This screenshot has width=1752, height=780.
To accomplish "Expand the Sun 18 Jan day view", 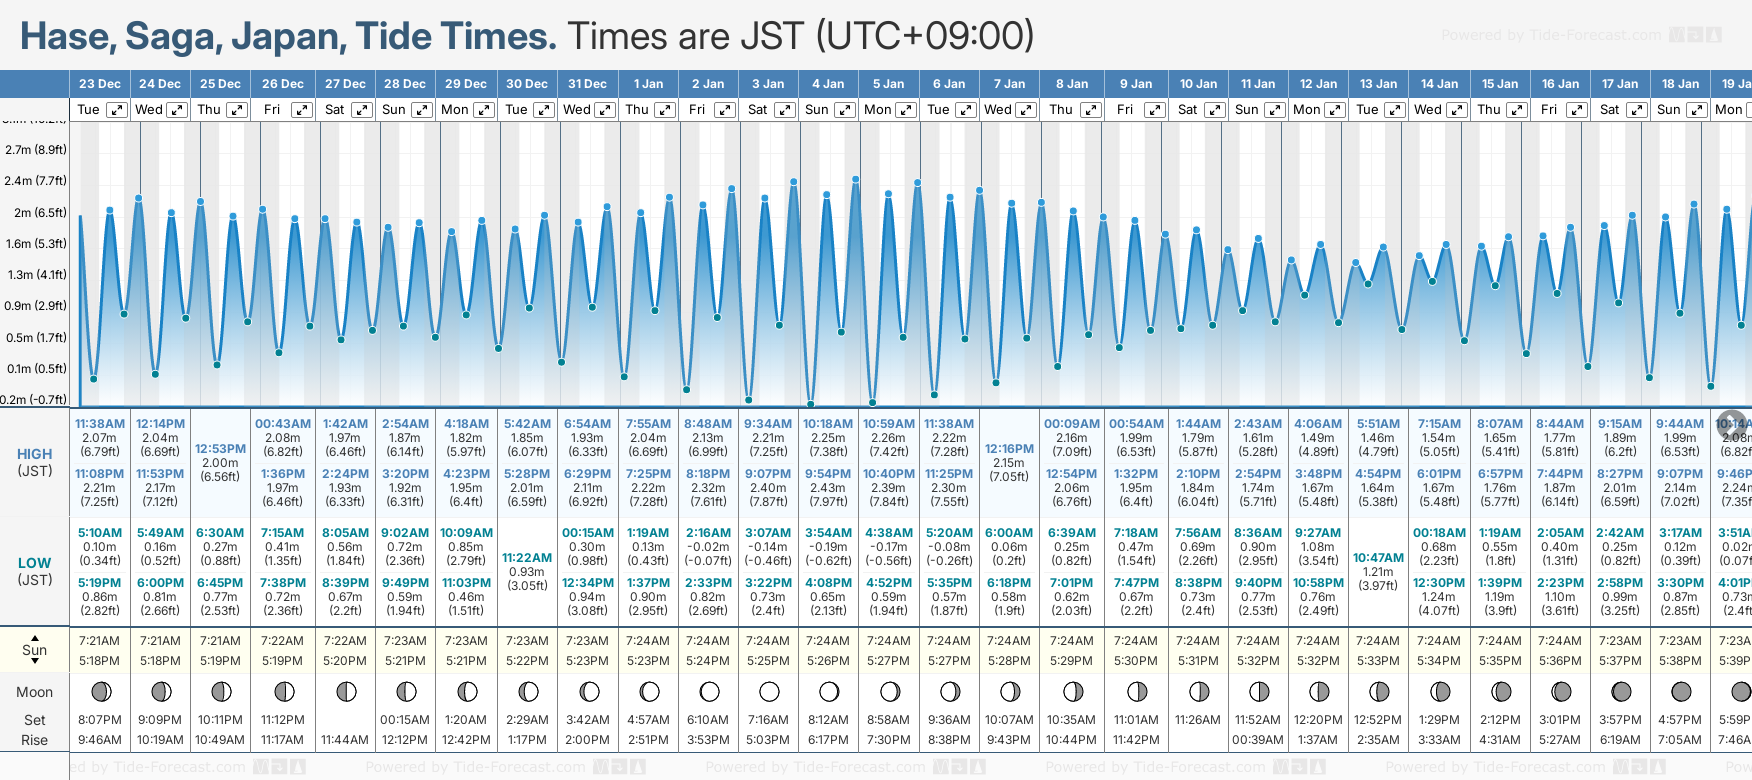I will [1697, 110].
